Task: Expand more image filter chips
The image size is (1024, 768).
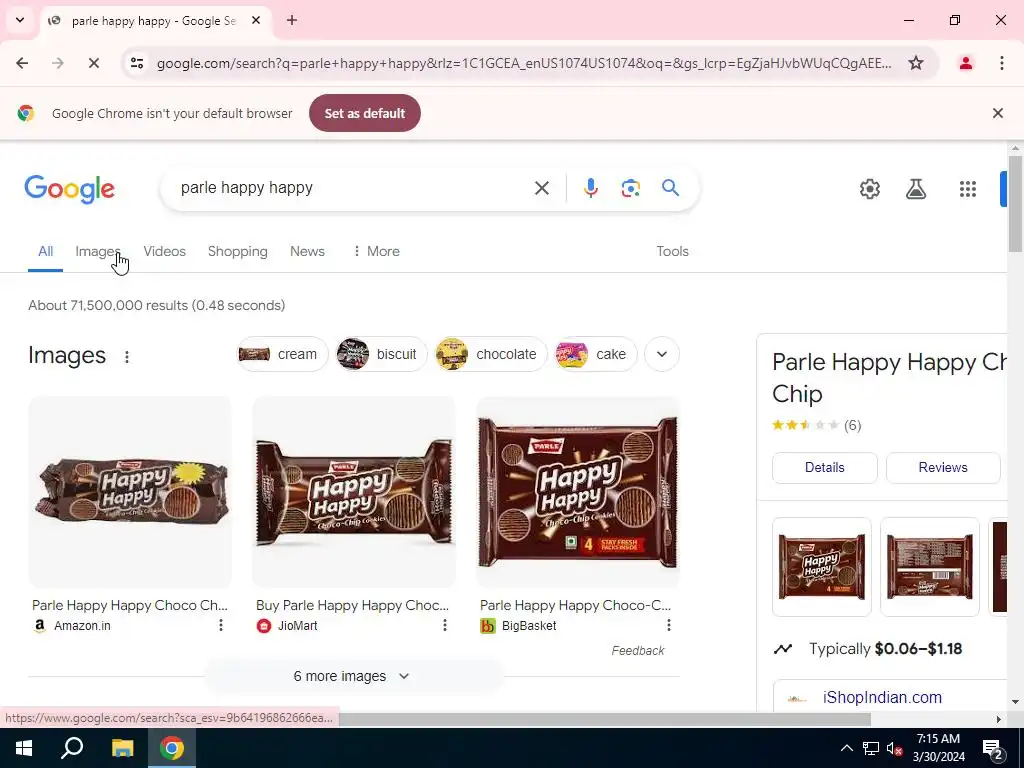Action: [662, 354]
